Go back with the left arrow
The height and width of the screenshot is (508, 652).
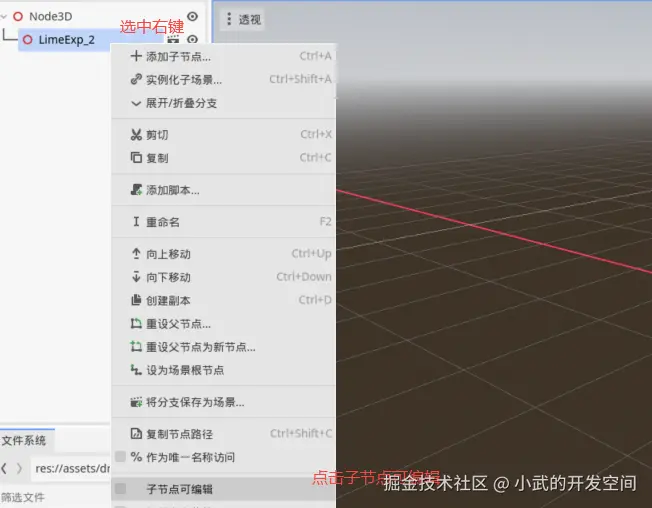click(x=4, y=469)
